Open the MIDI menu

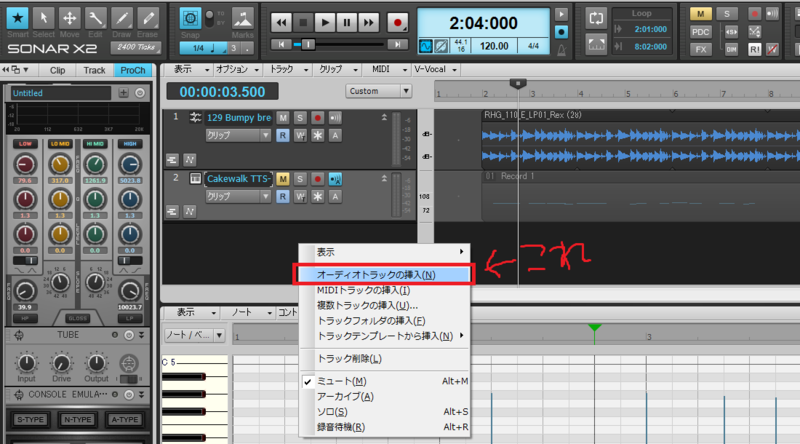389,69
